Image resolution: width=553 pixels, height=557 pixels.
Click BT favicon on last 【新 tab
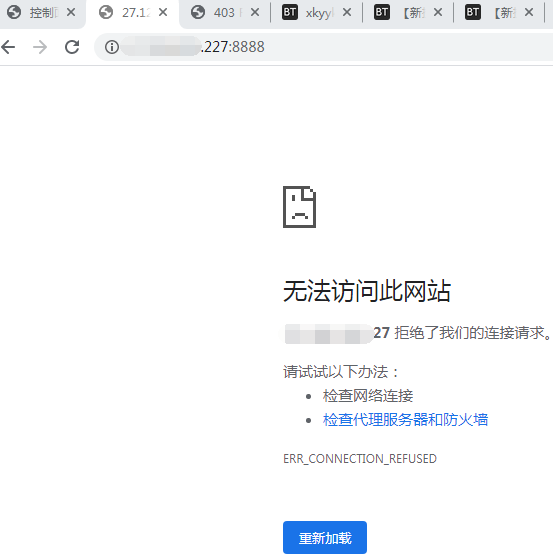point(473,12)
